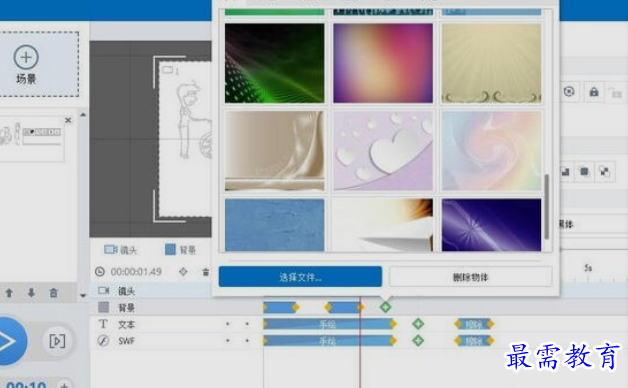Image resolution: width=628 pixels, height=388 pixels.
Task: Choose the pastel swirl background thumbnail
Action: tap(491, 151)
